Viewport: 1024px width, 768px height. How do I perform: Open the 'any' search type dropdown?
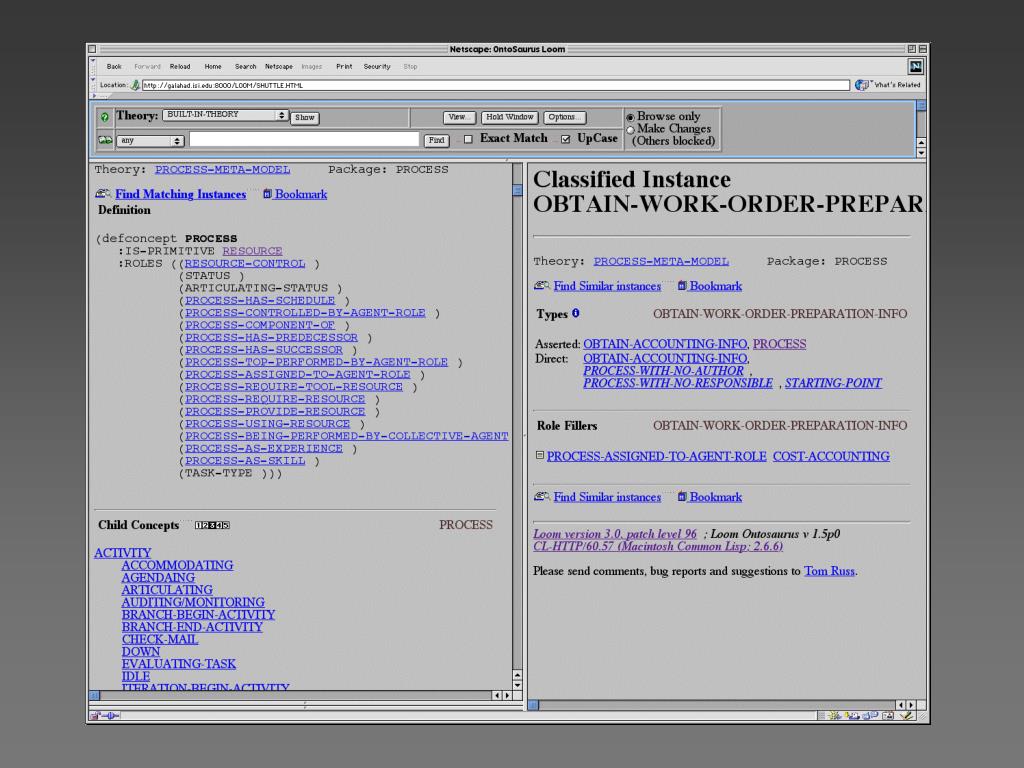(151, 140)
